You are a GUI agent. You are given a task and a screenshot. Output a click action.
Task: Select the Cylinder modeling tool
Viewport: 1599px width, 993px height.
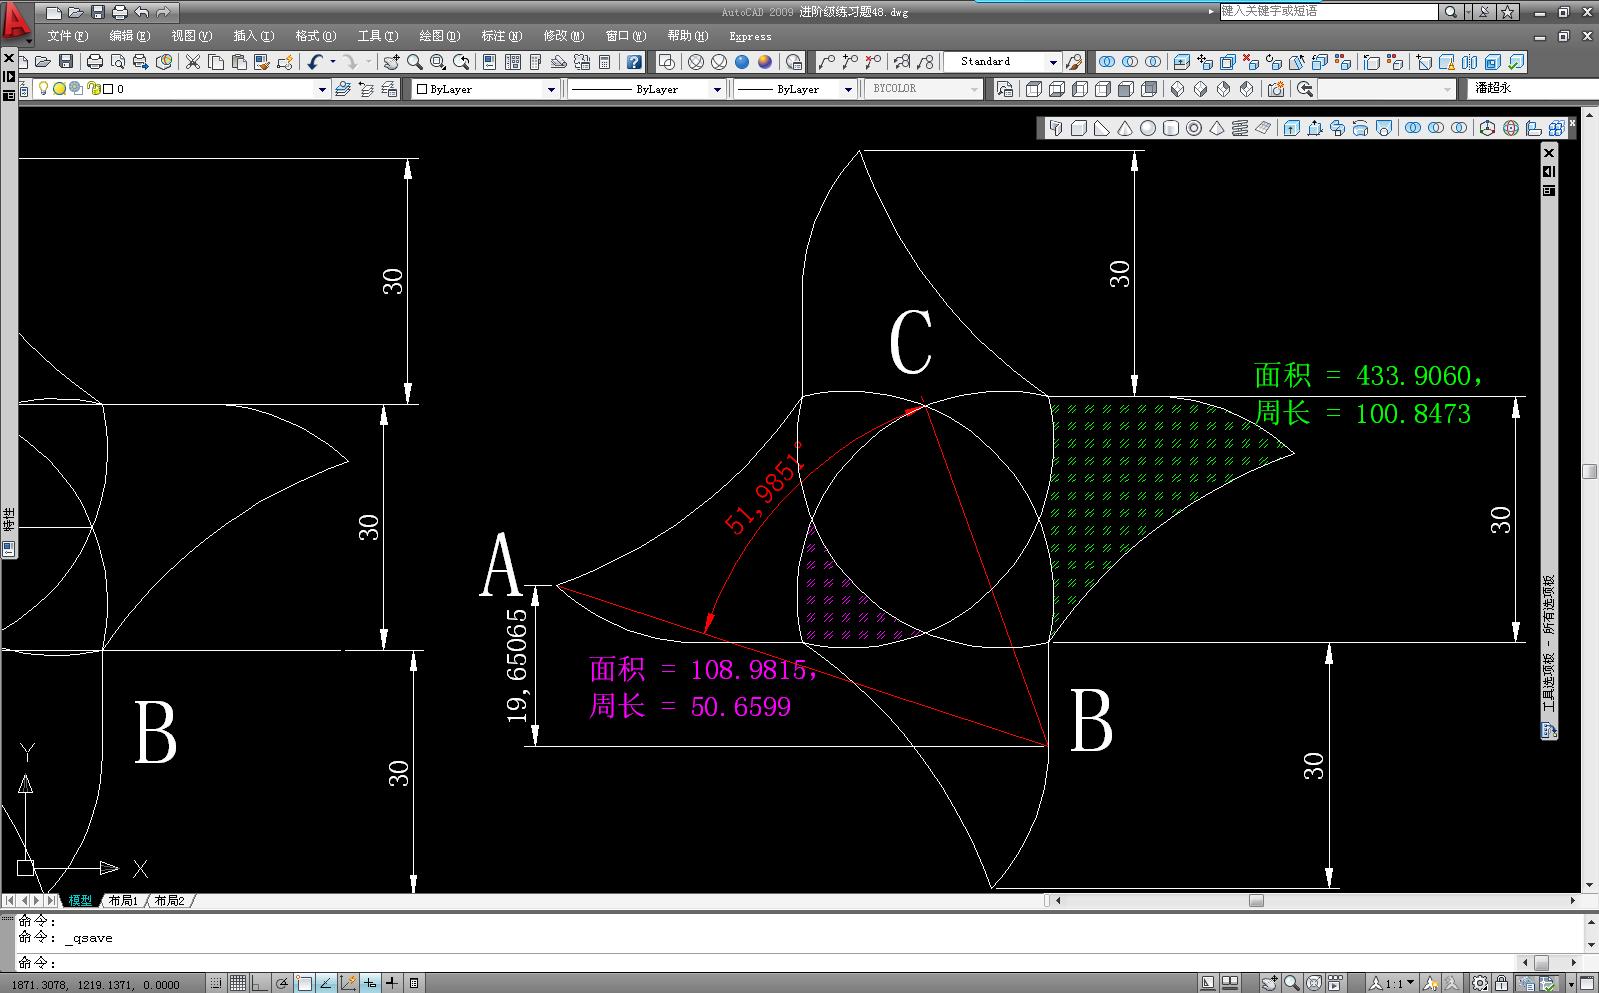click(1171, 128)
